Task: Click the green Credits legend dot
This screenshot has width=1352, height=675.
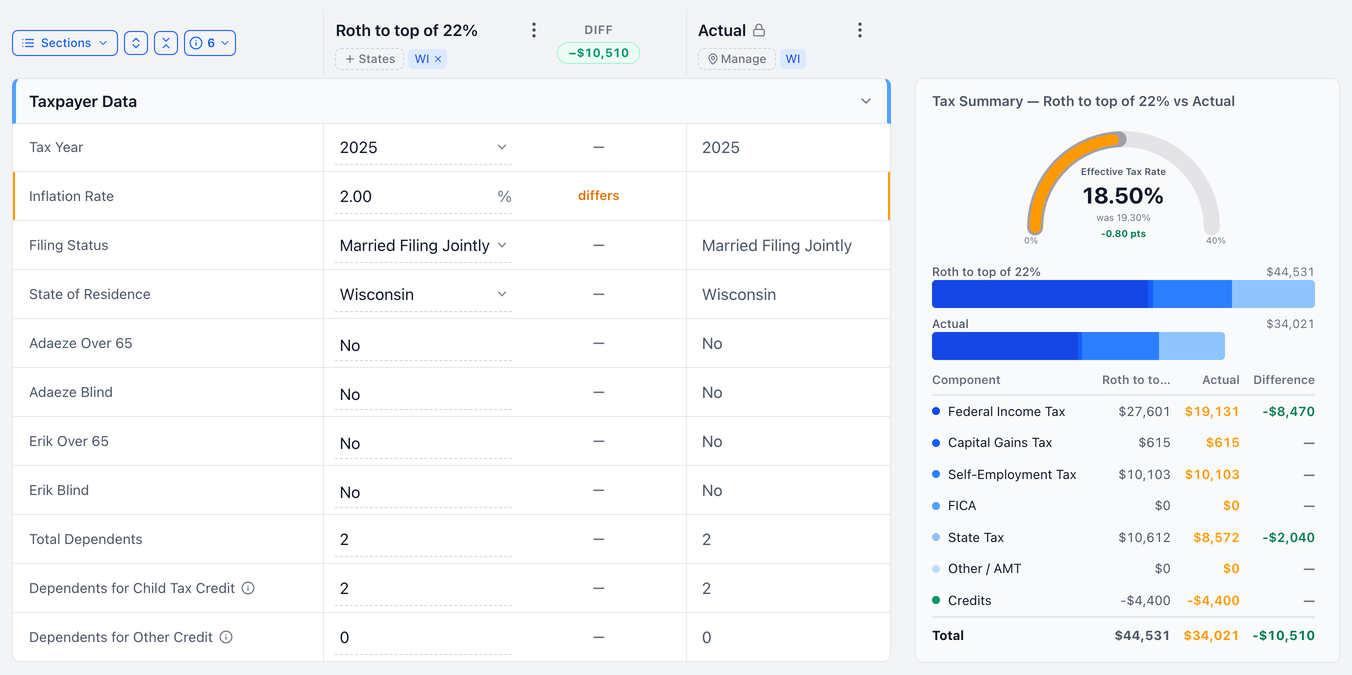Action: click(936, 600)
